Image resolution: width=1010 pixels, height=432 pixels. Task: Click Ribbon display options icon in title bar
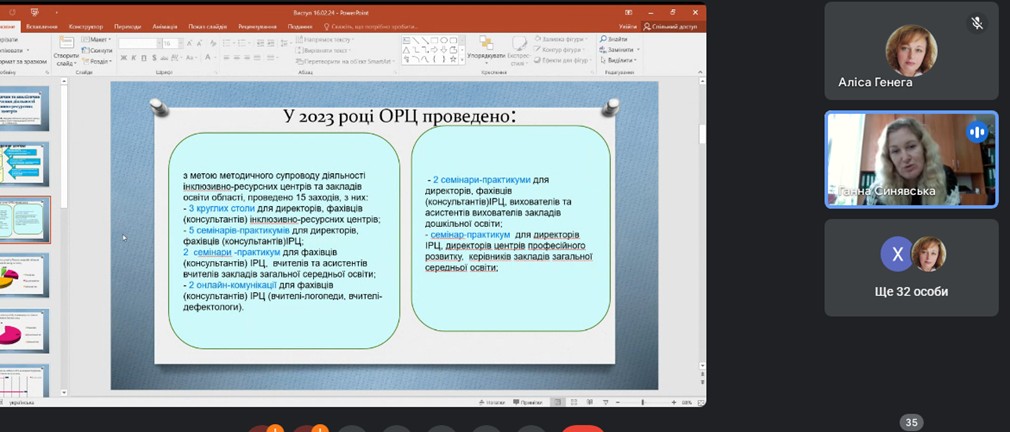(x=628, y=12)
